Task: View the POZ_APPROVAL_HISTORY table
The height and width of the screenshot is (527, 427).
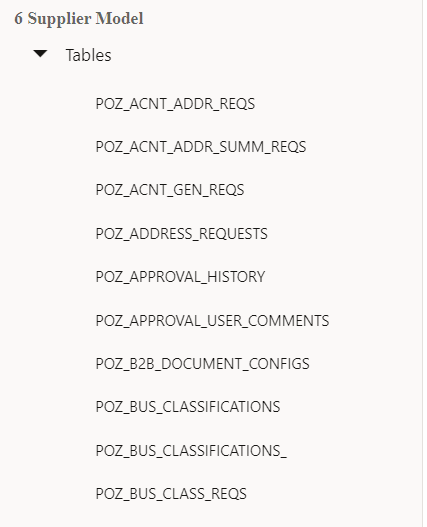Action: [x=180, y=277]
